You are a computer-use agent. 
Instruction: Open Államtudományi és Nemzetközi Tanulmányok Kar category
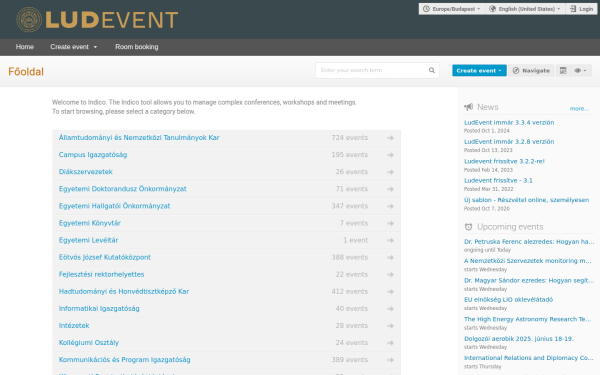point(139,138)
